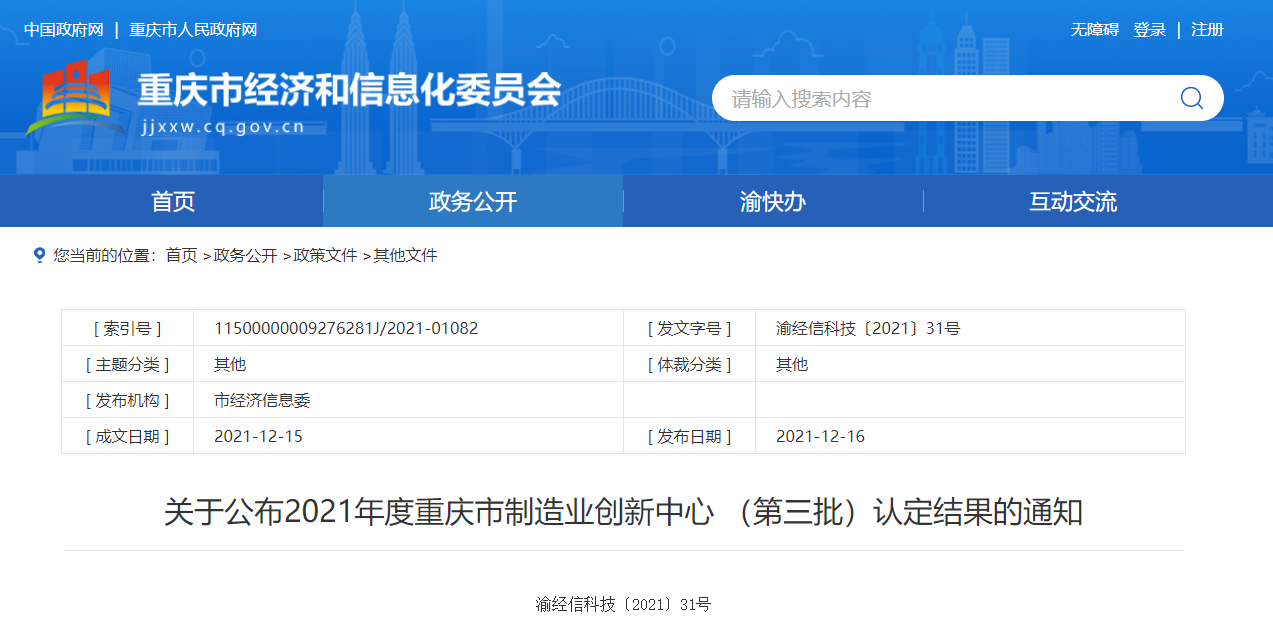The width and height of the screenshot is (1273, 644).
Task: Click the index number 11500000009276281J/2021-01082
Action: click(346, 328)
